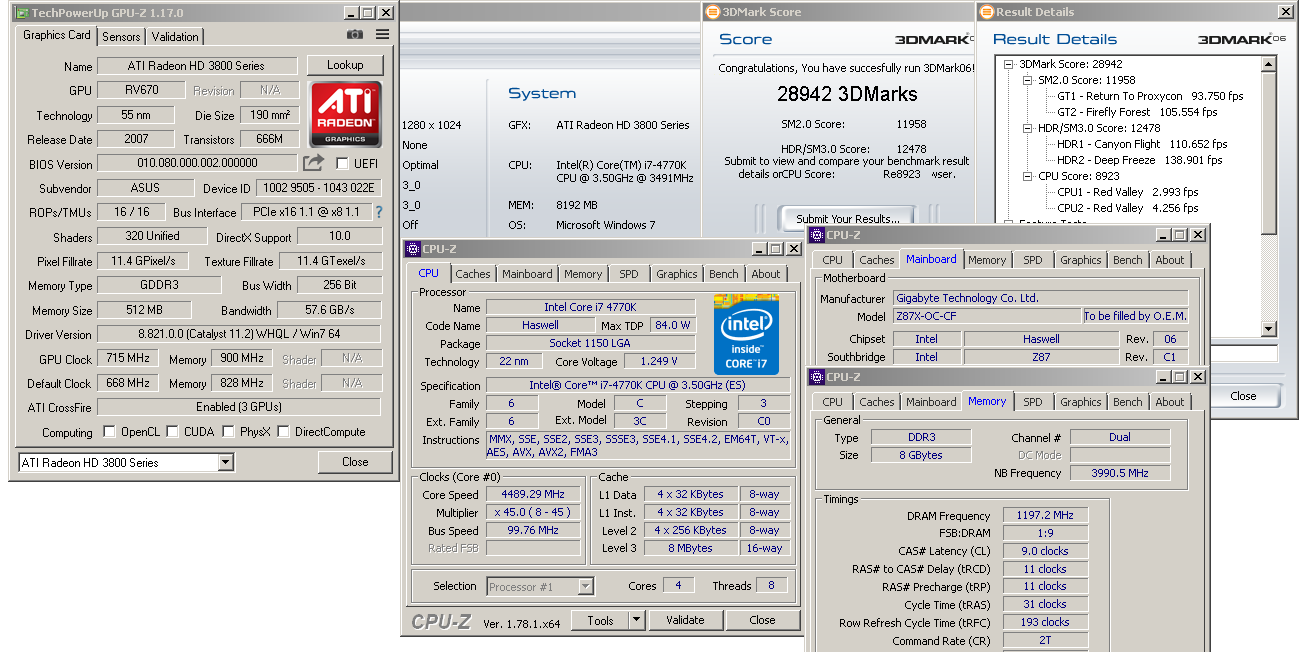Open the Bench tab in front CPU-Z window

pos(724,274)
